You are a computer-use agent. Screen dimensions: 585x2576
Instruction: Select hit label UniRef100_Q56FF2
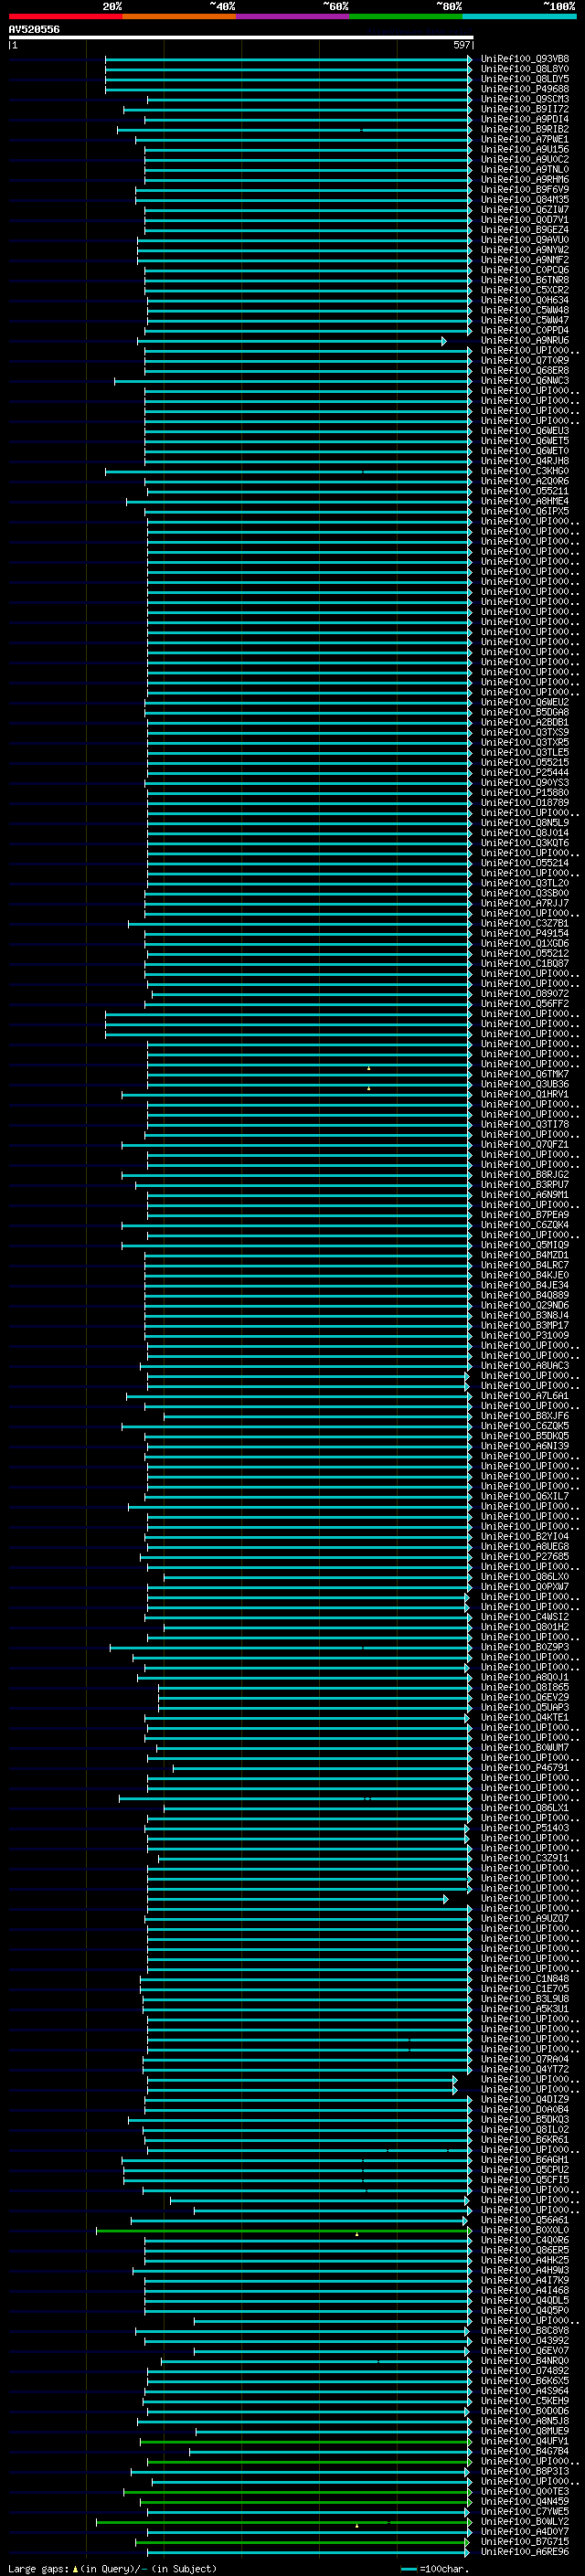pos(525,1003)
